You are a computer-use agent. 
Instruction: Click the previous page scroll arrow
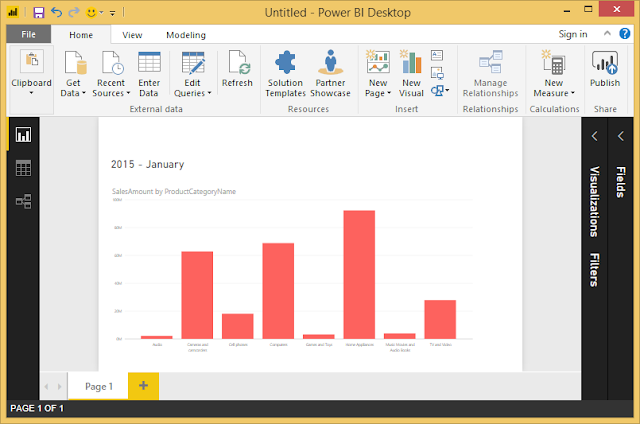[x=47, y=386]
